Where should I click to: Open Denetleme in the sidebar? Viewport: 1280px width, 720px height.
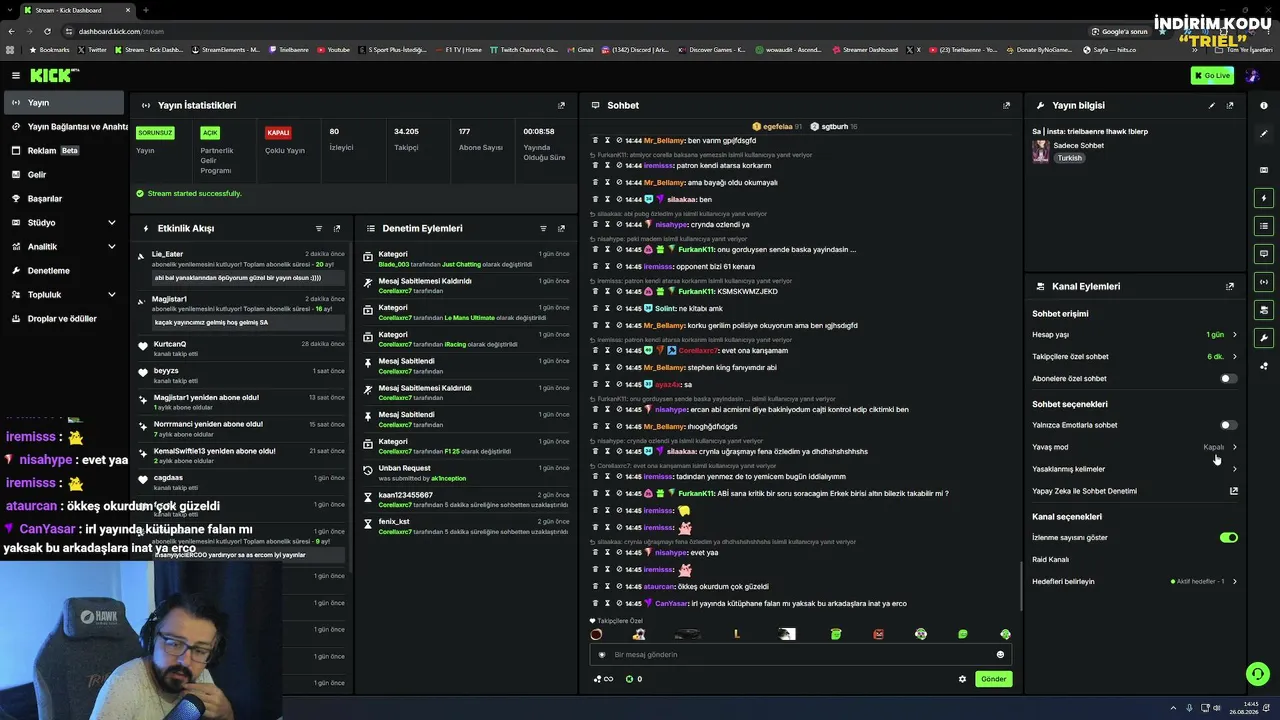pos(64,271)
